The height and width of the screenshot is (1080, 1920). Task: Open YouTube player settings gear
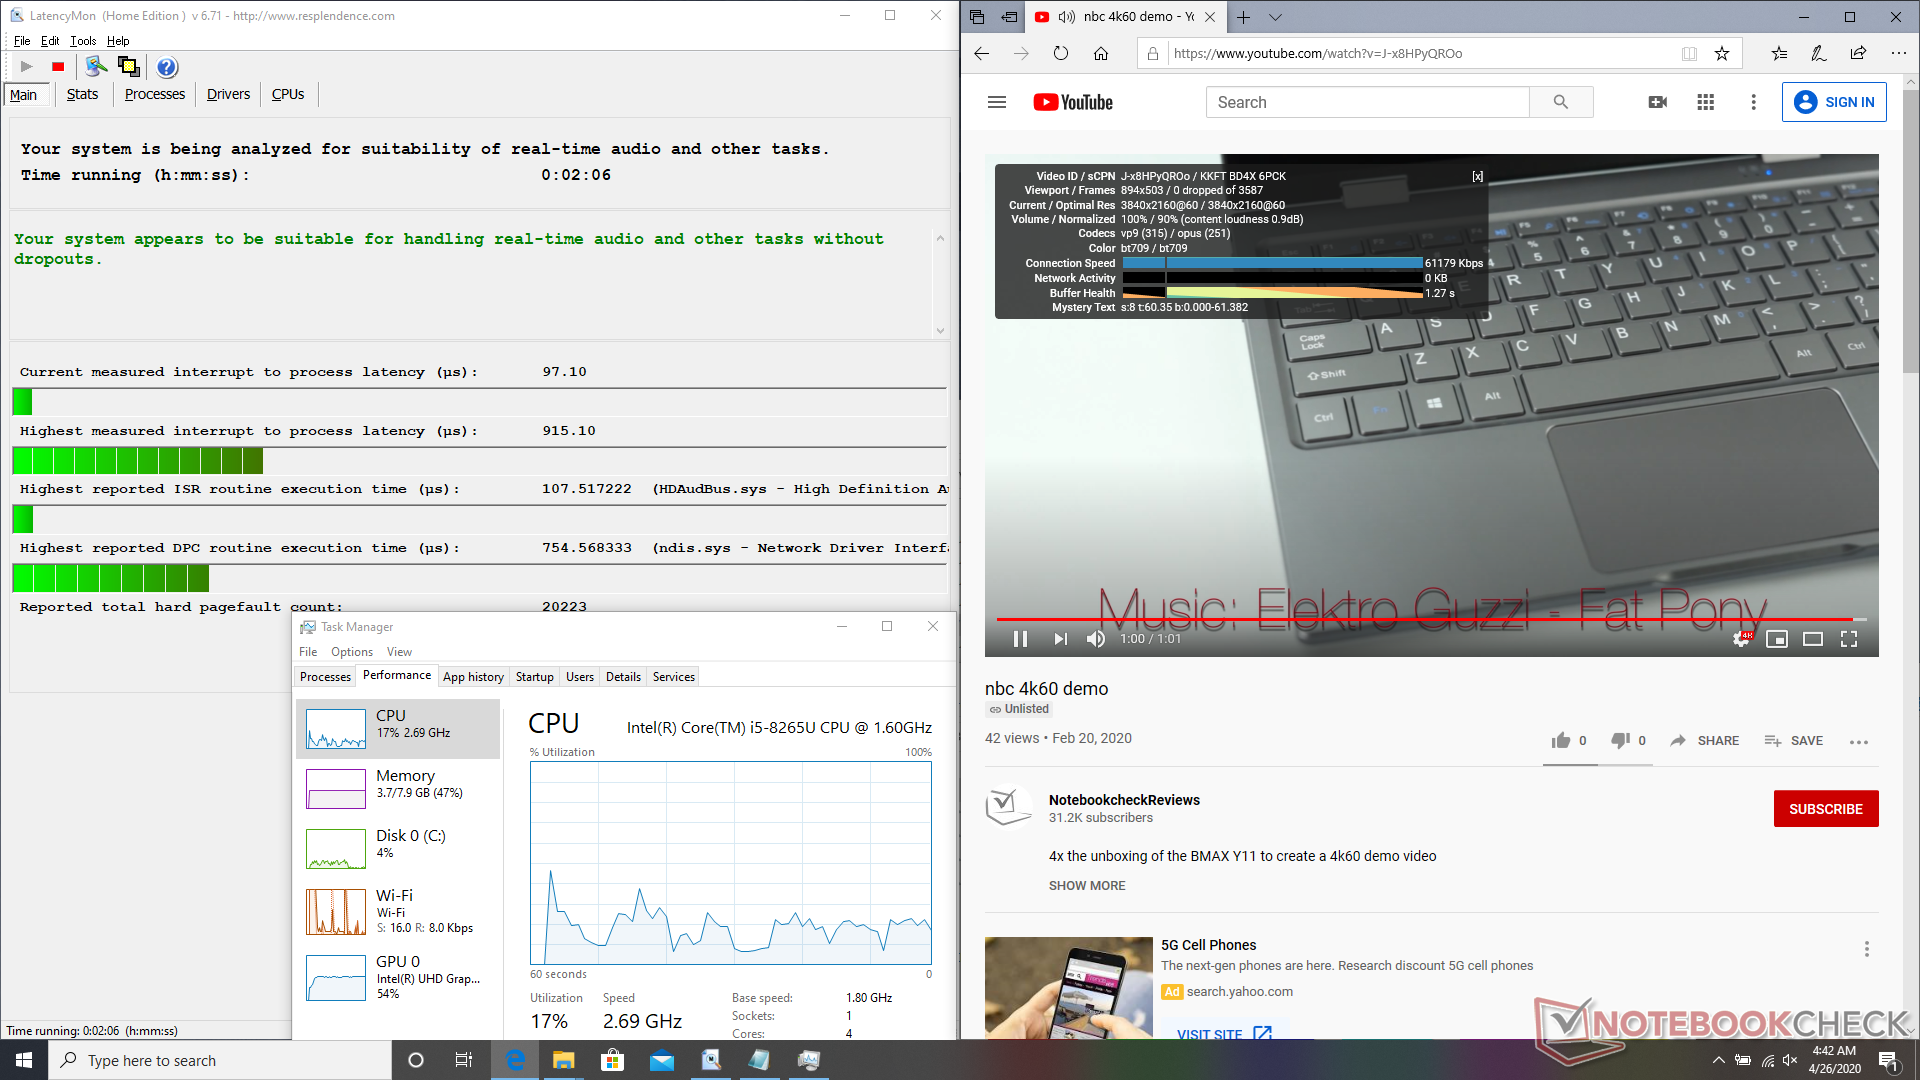1741,639
